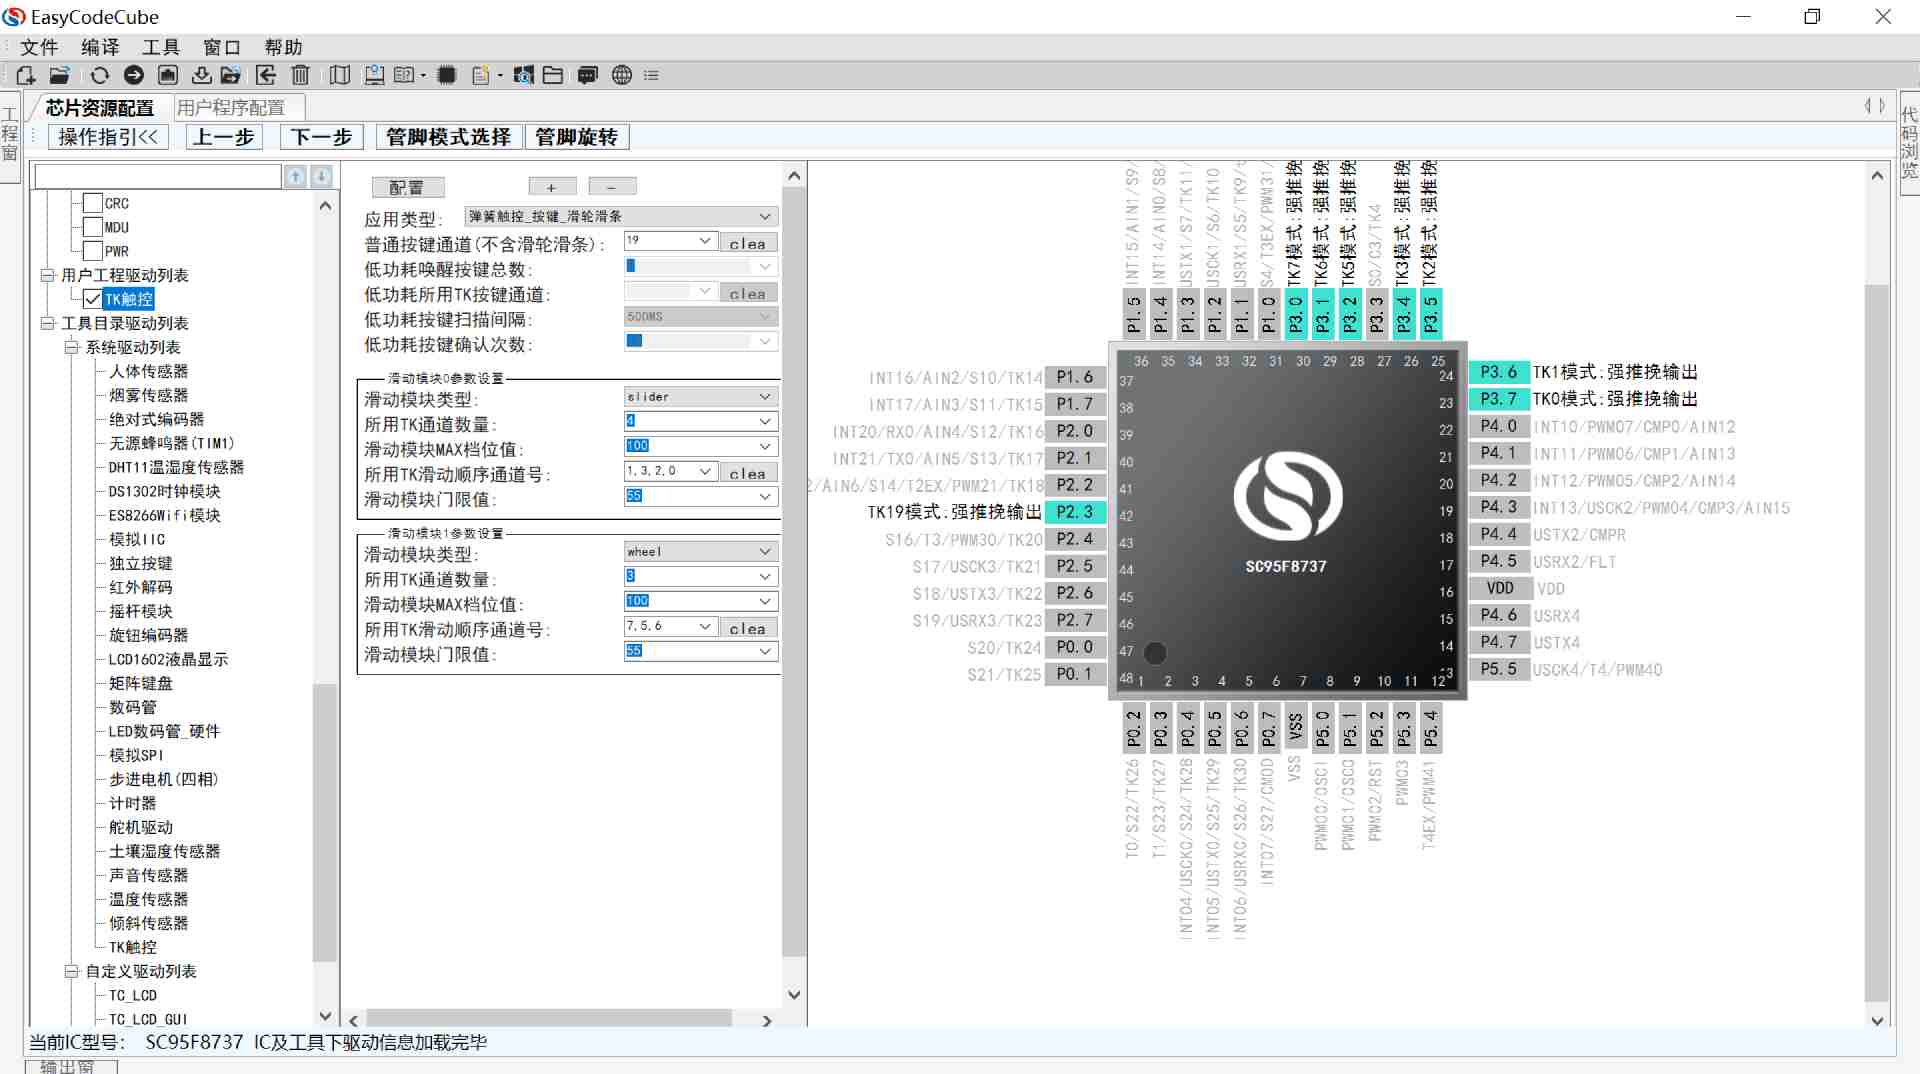Click the download-to-tray toolbar icon
1920x1074 pixels.
coord(201,75)
